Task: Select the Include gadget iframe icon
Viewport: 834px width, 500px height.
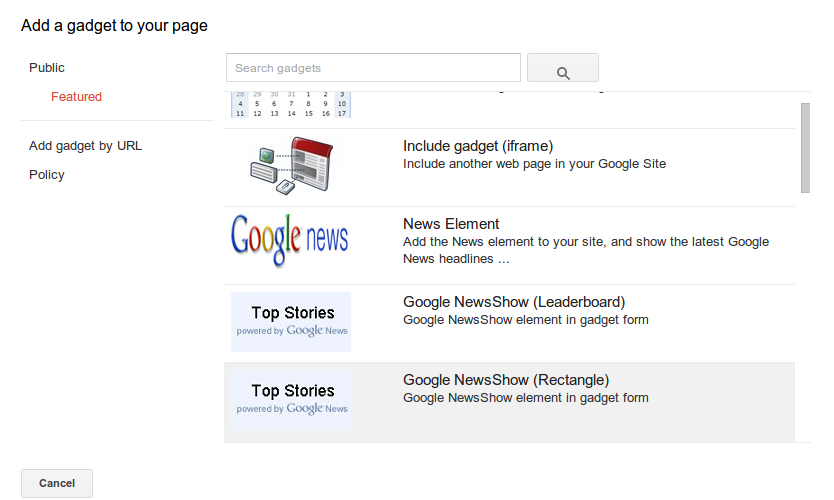Action: 290,167
